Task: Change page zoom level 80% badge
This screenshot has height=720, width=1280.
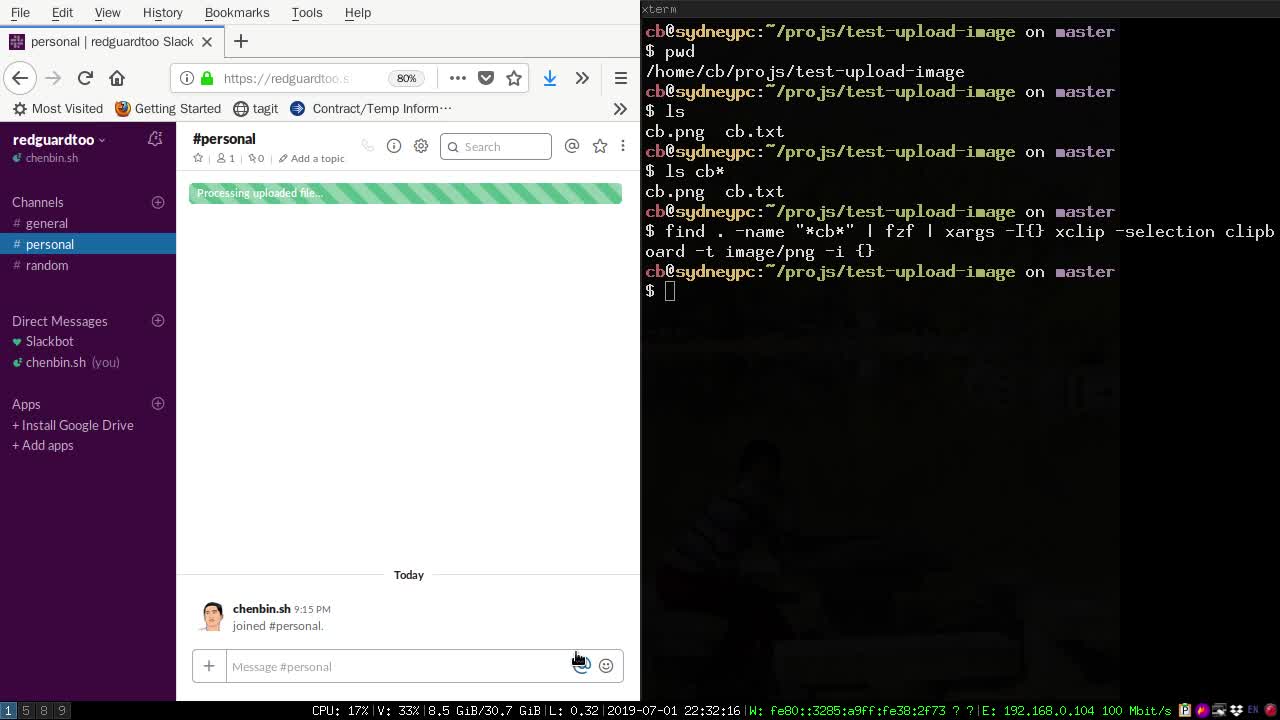Action: (406, 78)
